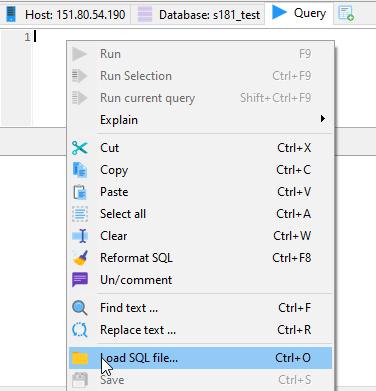Open a new query tab via plus icon
376x391 pixels.
[x=346, y=14]
